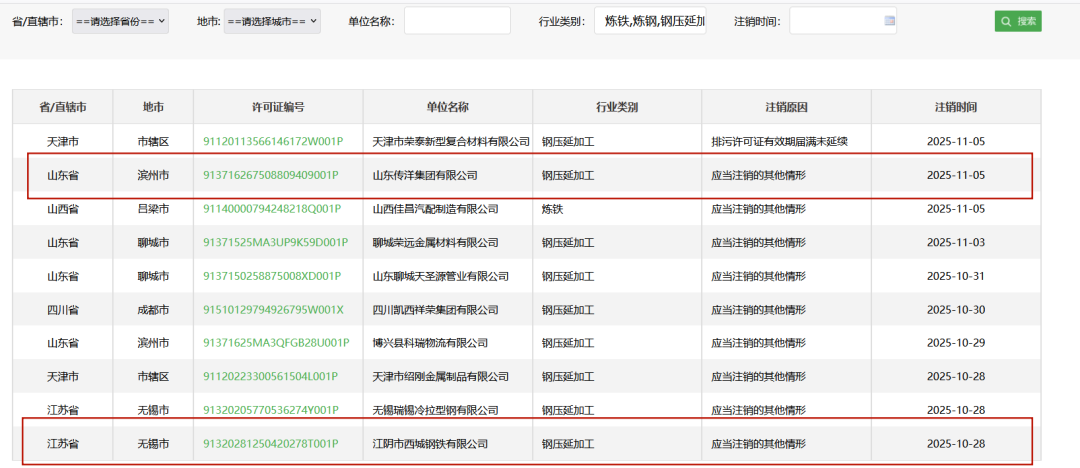Select the 山西省 province cell
The width and height of the screenshot is (1080, 468).
click(x=63, y=209)
